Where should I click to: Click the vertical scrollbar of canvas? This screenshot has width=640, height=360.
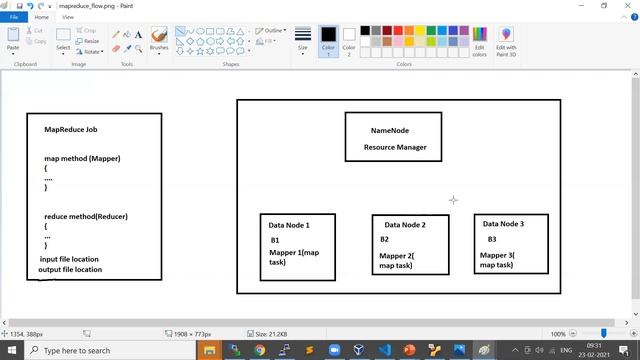[636, 189]
